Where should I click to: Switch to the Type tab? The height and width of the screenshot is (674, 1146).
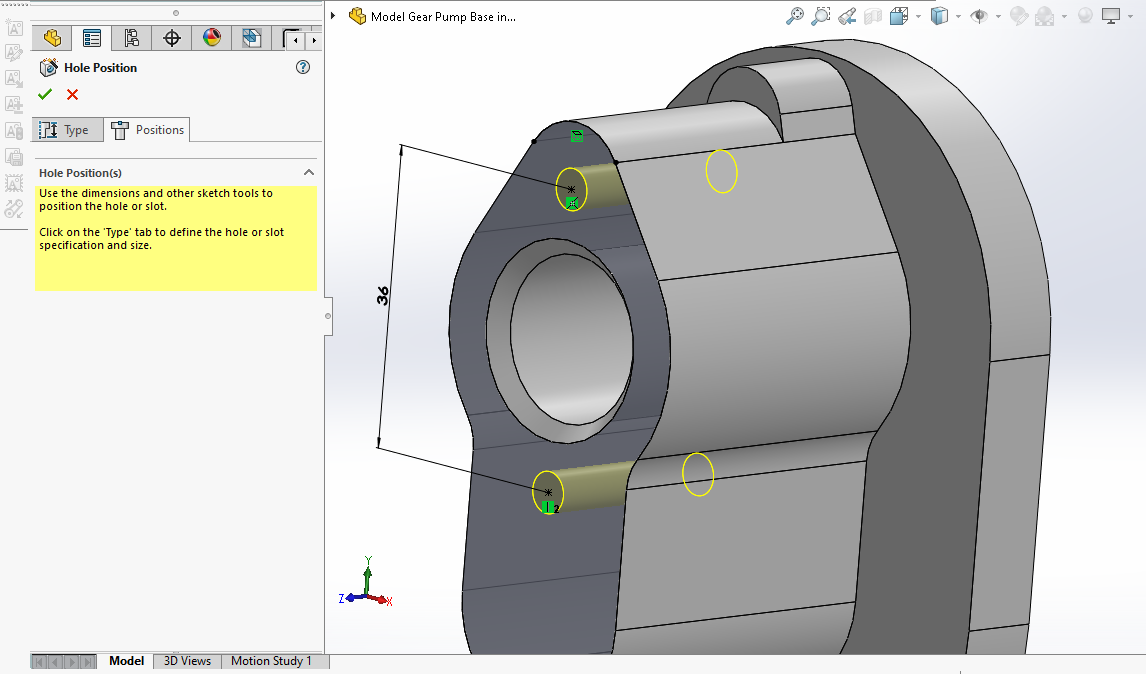pyautogui.click(x=66, y=130)
